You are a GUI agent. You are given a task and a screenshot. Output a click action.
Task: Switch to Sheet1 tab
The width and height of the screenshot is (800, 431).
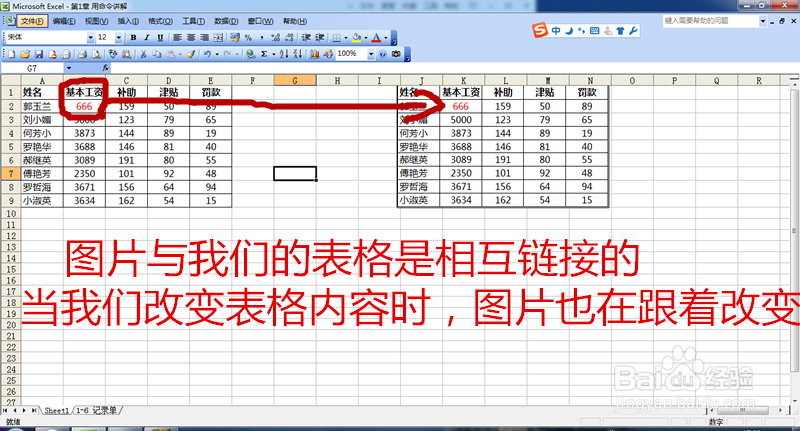click(x=57, y=410)
